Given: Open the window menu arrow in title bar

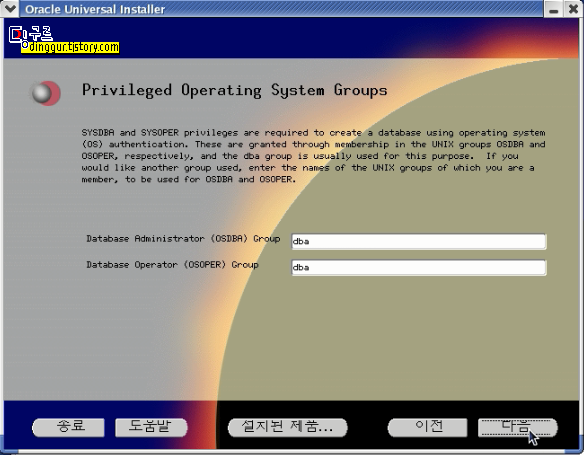Looking at the screenshot, I should 10,8.
